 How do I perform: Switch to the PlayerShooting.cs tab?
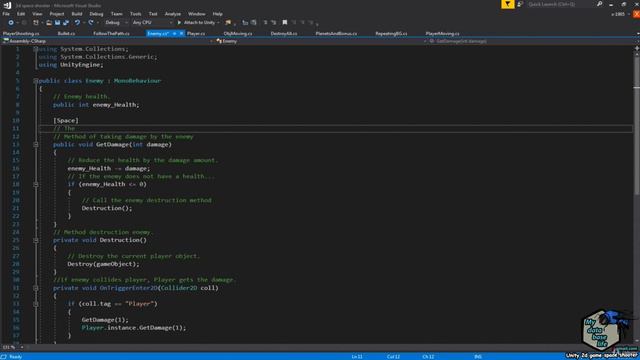(x=21, y=33)
